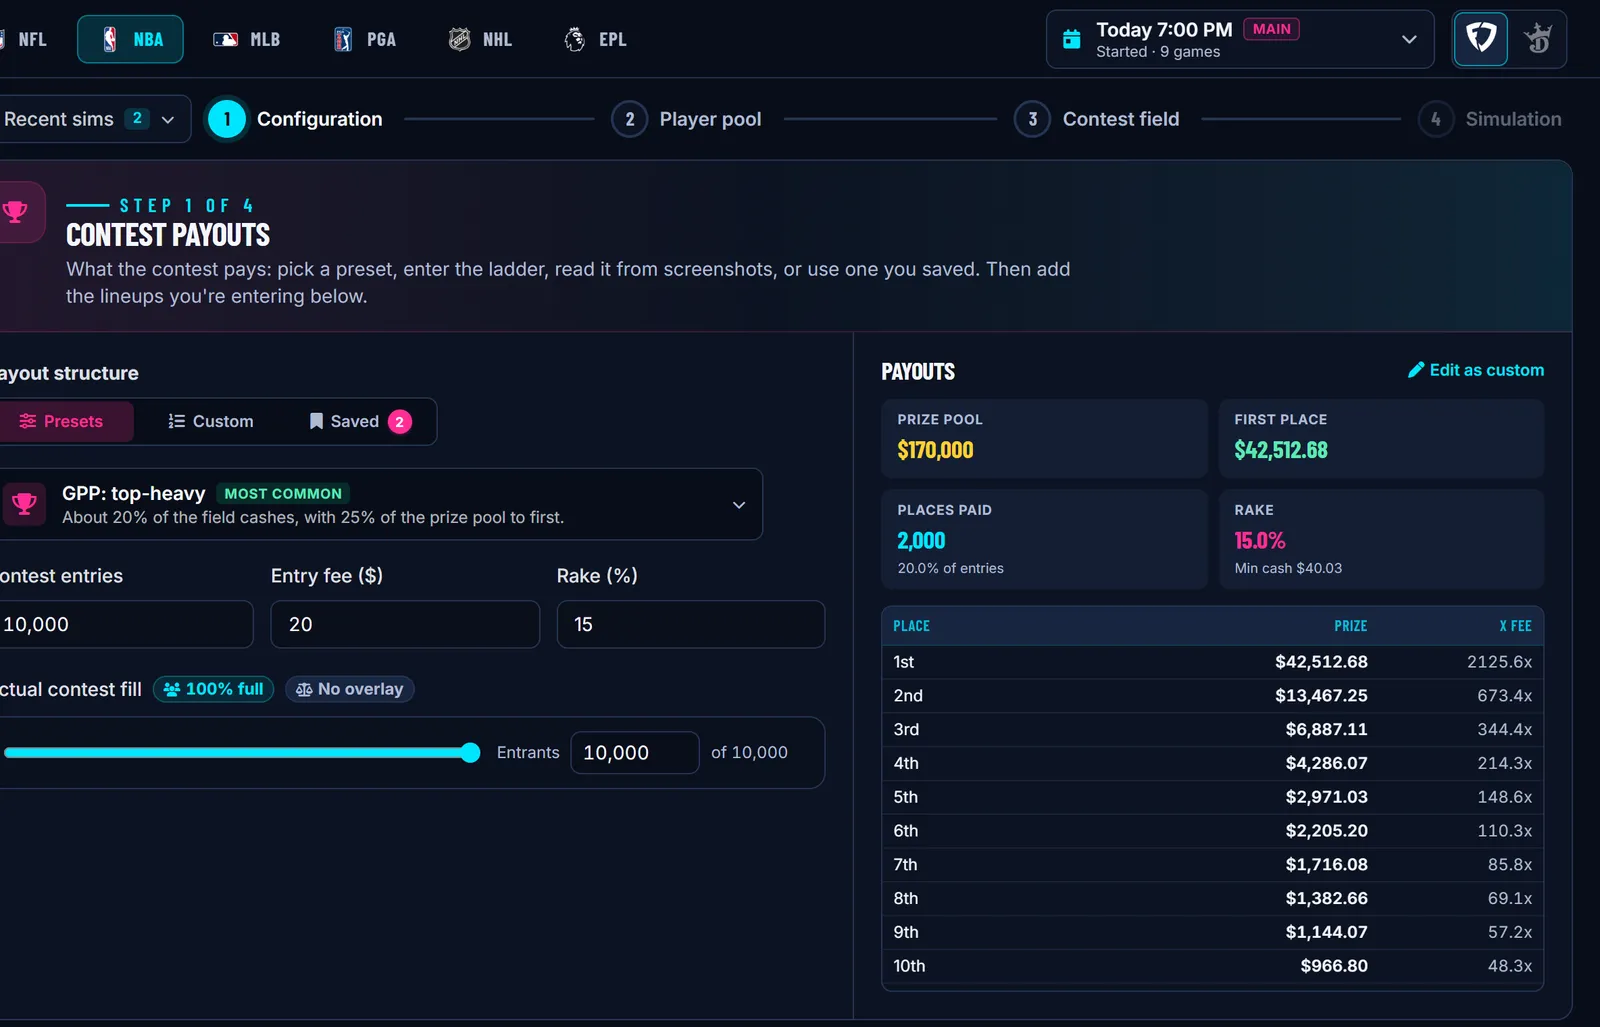This screenshot has height=1027, width=1600.
Task: Switch to the Presets tab
Action: pos(66,421)
